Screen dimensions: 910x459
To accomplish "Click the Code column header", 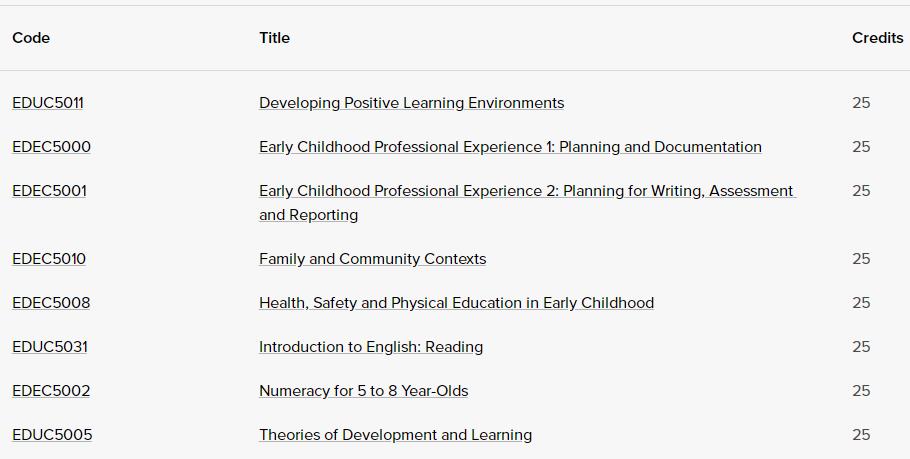I will [31, 38].
